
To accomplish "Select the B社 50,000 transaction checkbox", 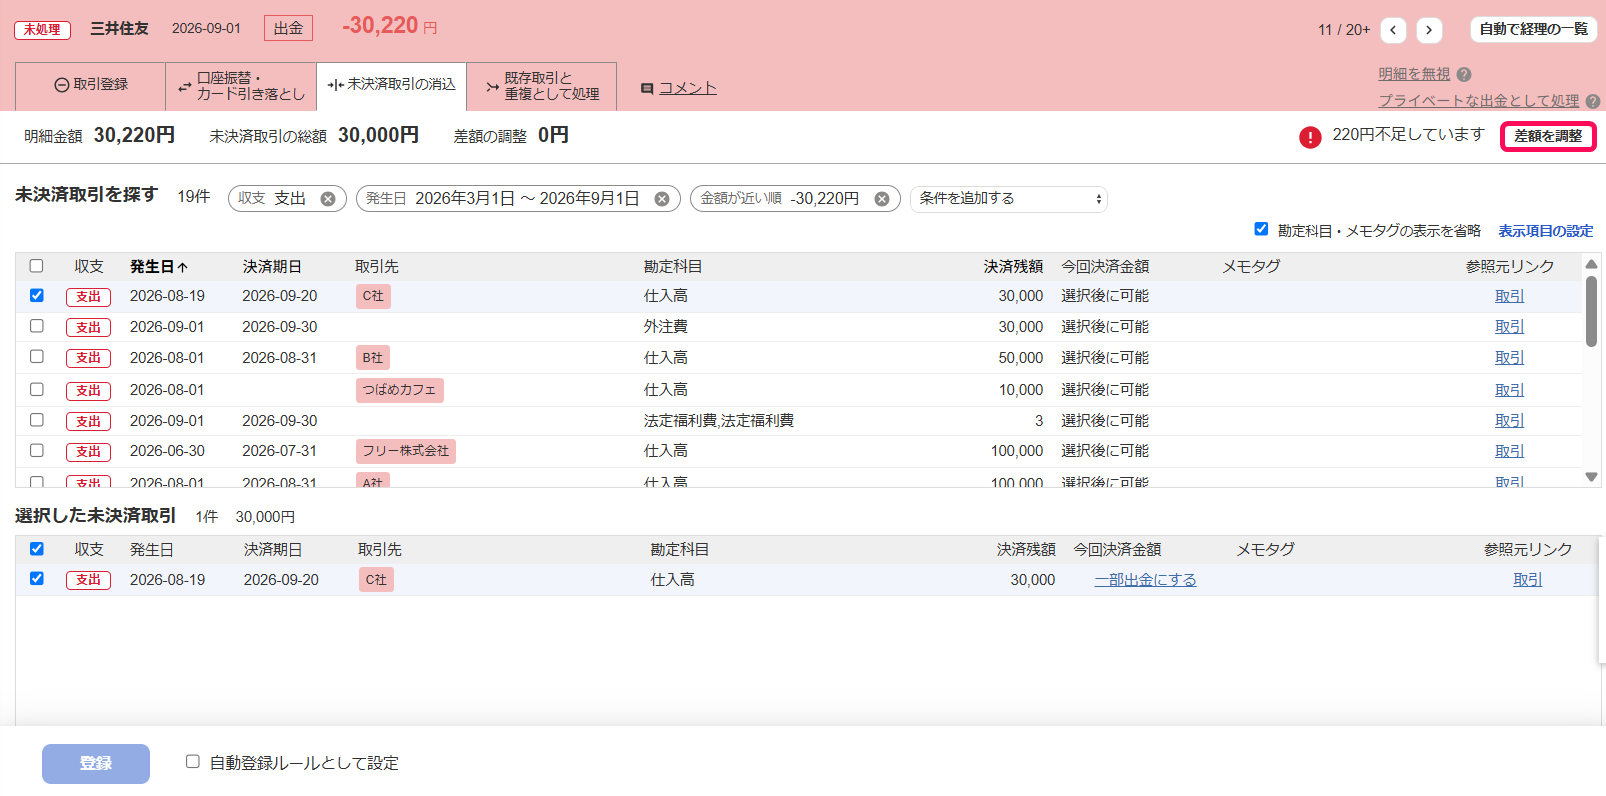I will (x=37, y=357).
